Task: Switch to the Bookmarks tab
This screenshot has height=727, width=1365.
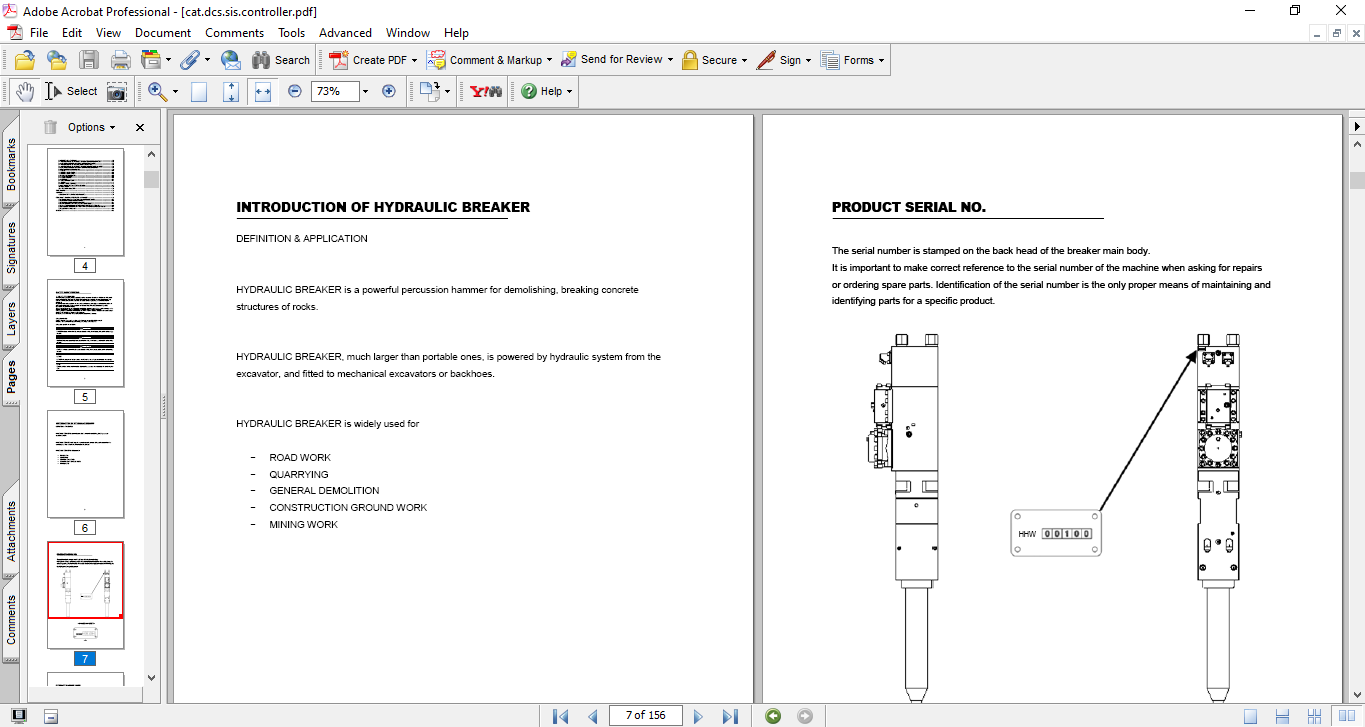Action: point(11,164)
